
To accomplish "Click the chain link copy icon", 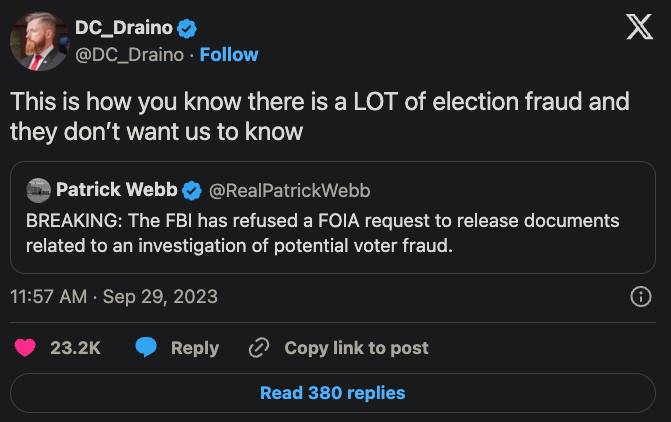I will (259, 347).
